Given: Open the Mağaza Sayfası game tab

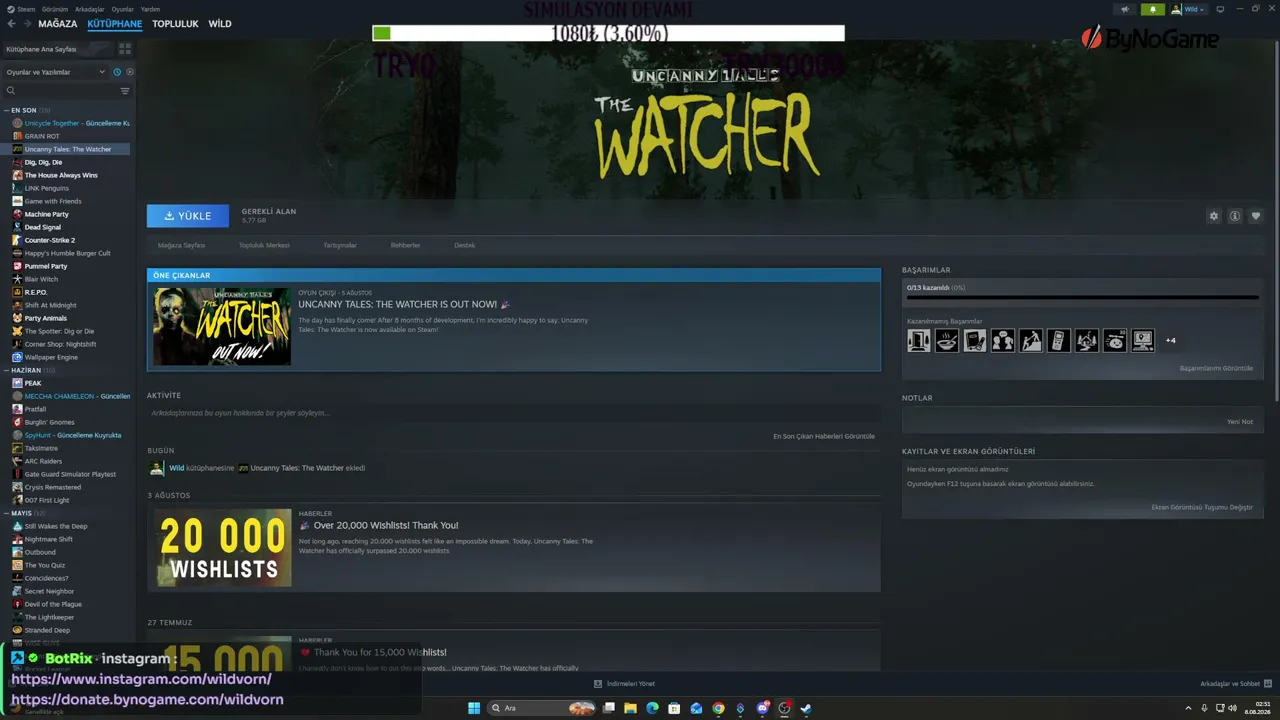Looking at the screenshot, I should [x=181, y=245].
